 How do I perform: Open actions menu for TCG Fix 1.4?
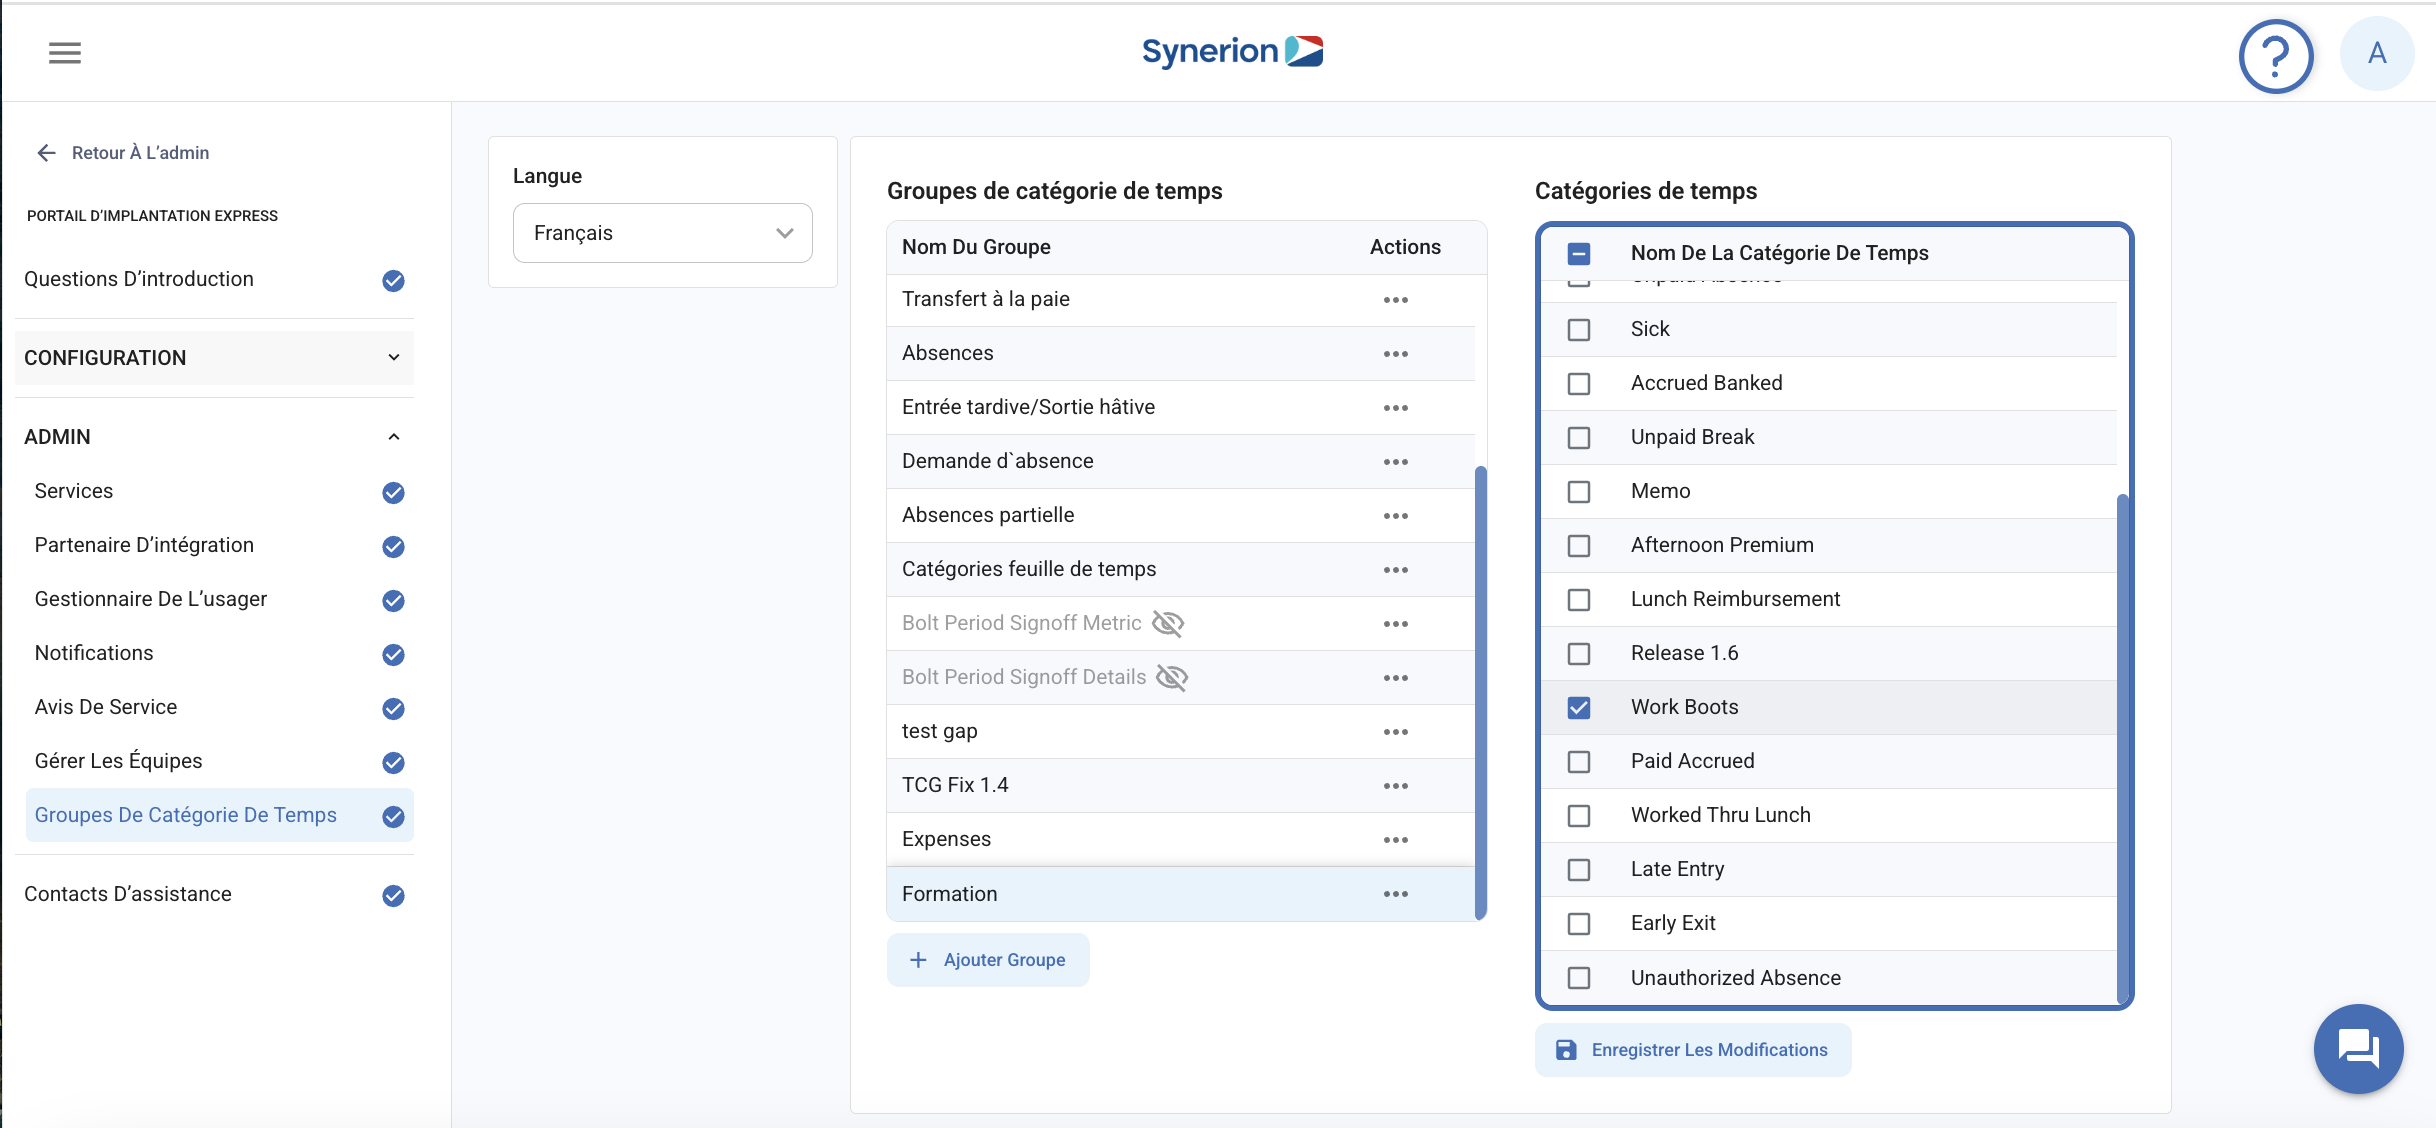point(1396,786)
